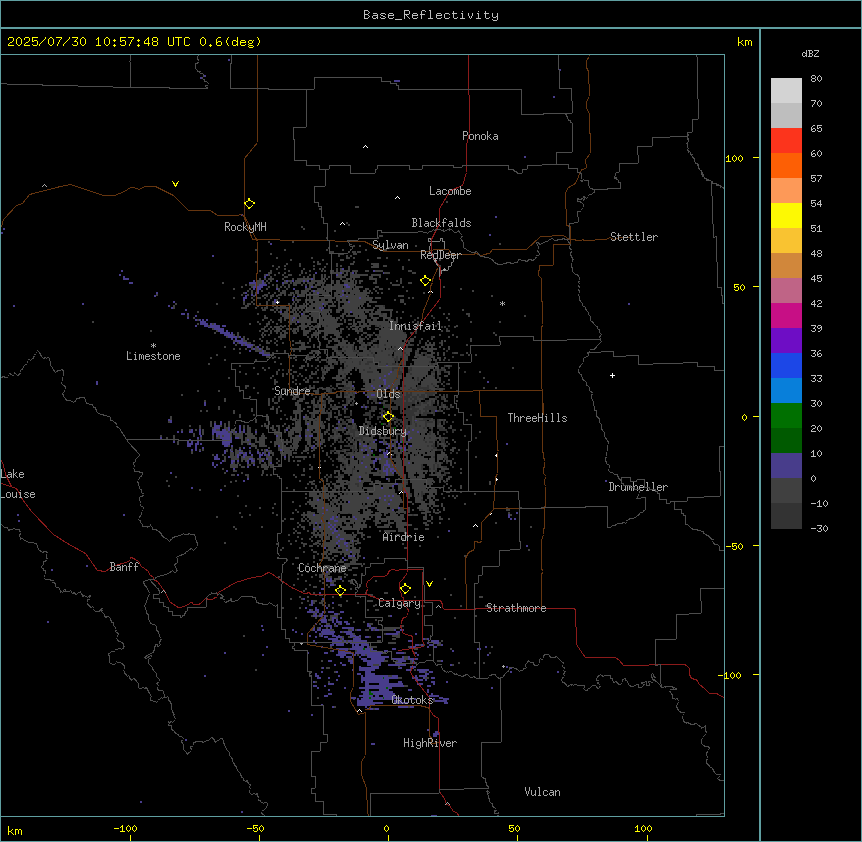Pick the magenta 39-42 dBZ legend swatch

tap(786, 315)
